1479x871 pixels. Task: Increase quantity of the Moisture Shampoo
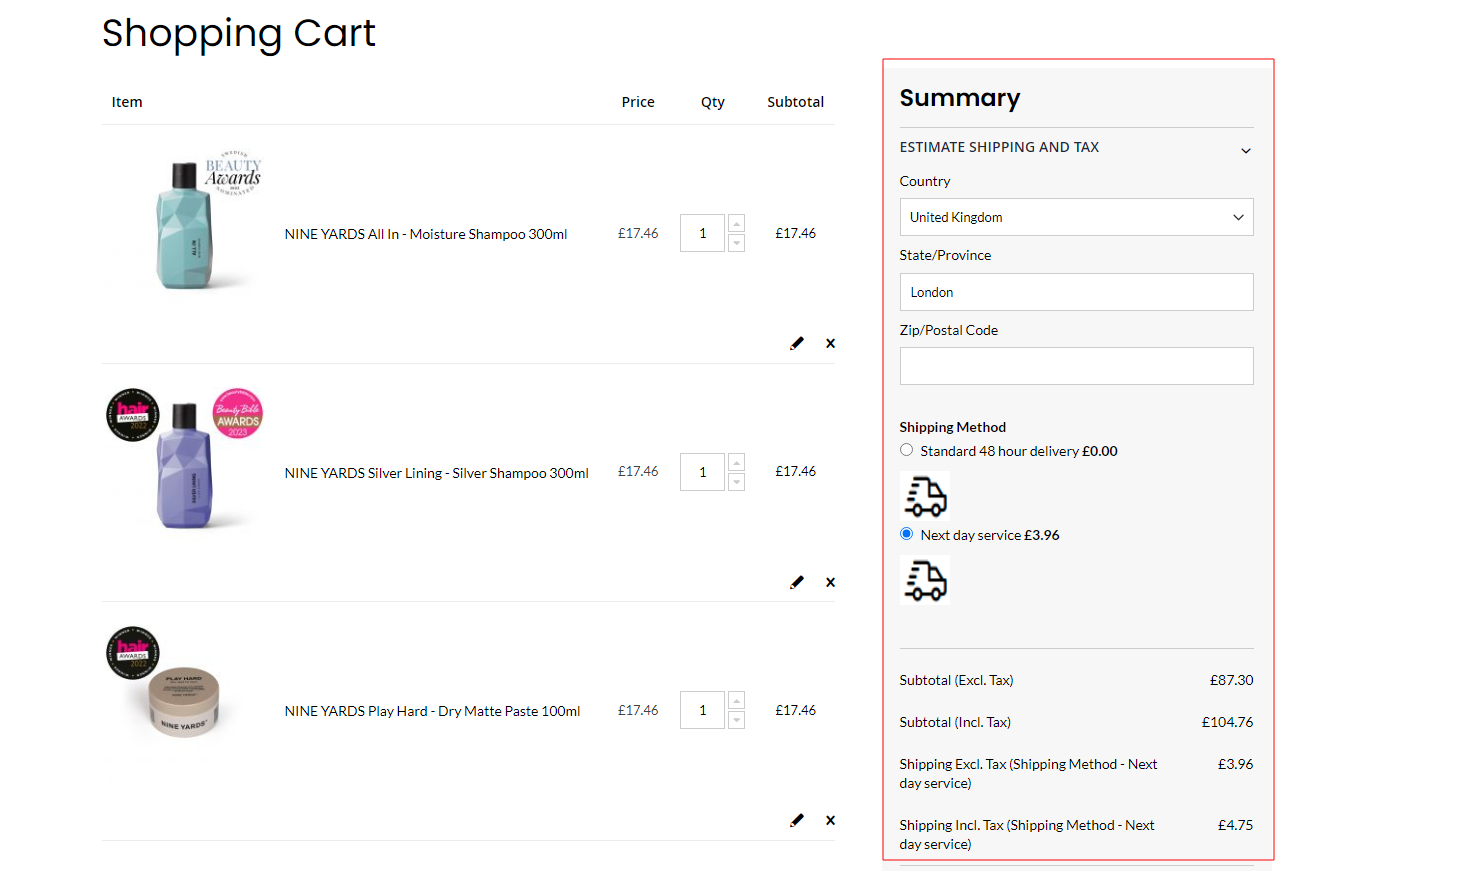(736, 223)
